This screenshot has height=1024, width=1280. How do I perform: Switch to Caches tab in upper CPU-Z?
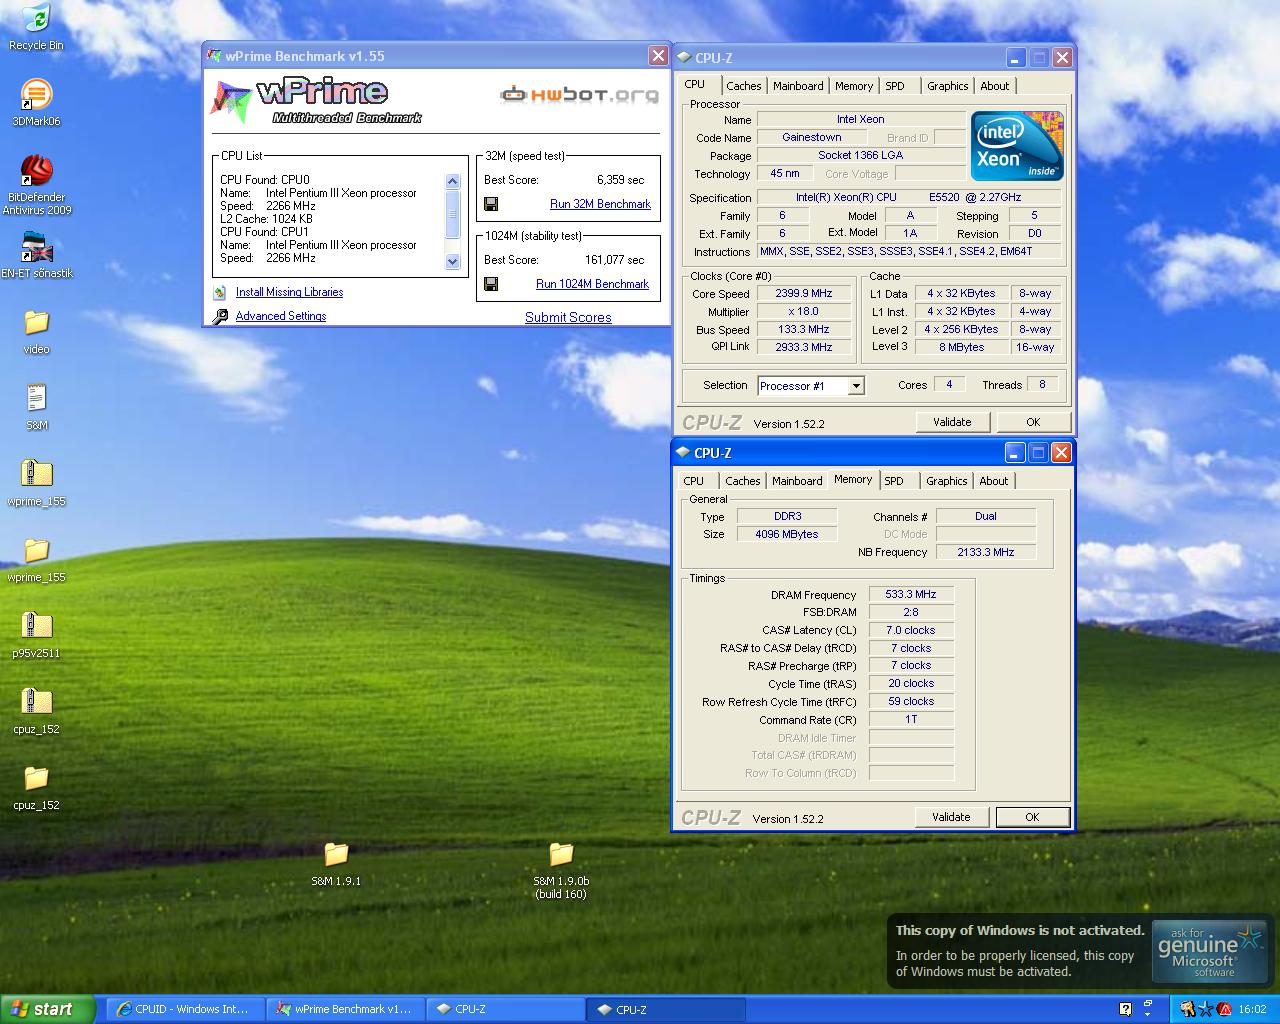[x=744, y=86]
